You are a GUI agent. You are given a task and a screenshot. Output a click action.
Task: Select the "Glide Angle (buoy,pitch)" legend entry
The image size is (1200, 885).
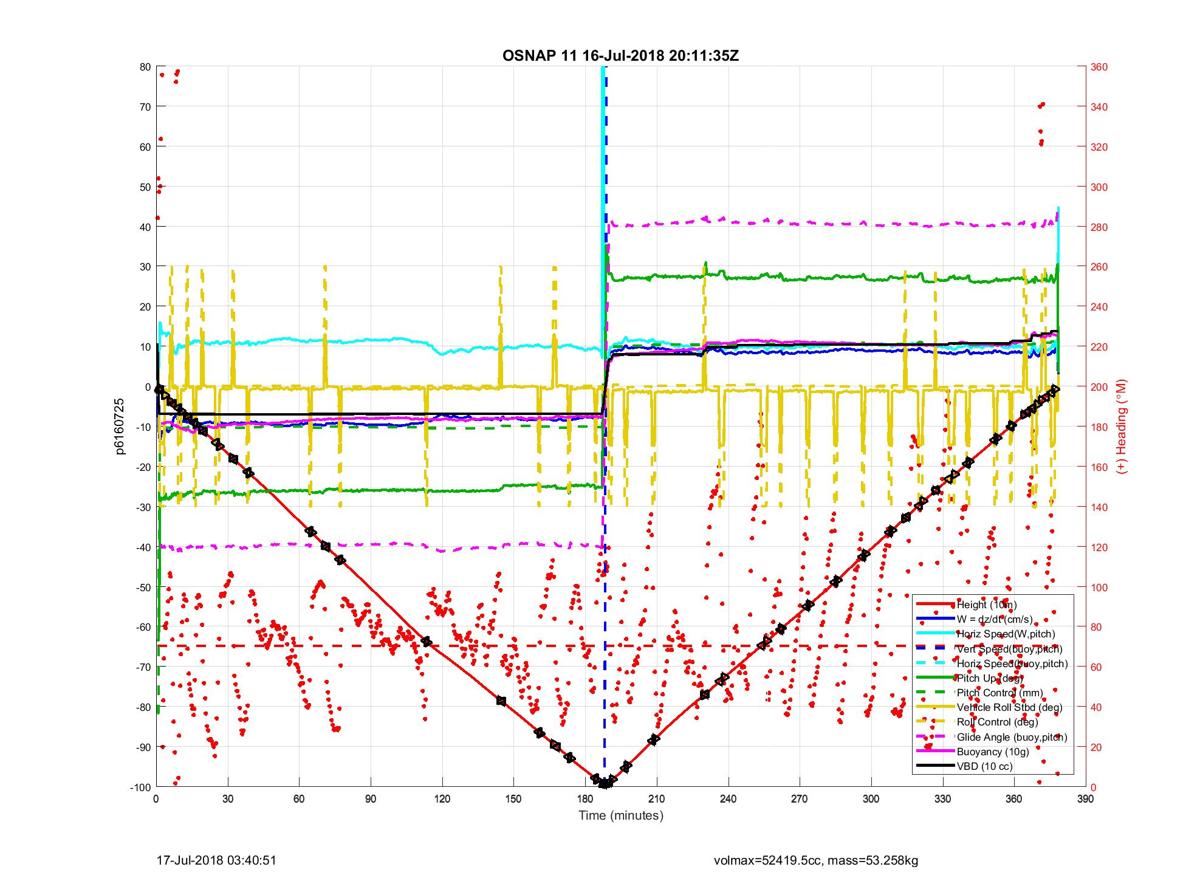click(1011, 736)
